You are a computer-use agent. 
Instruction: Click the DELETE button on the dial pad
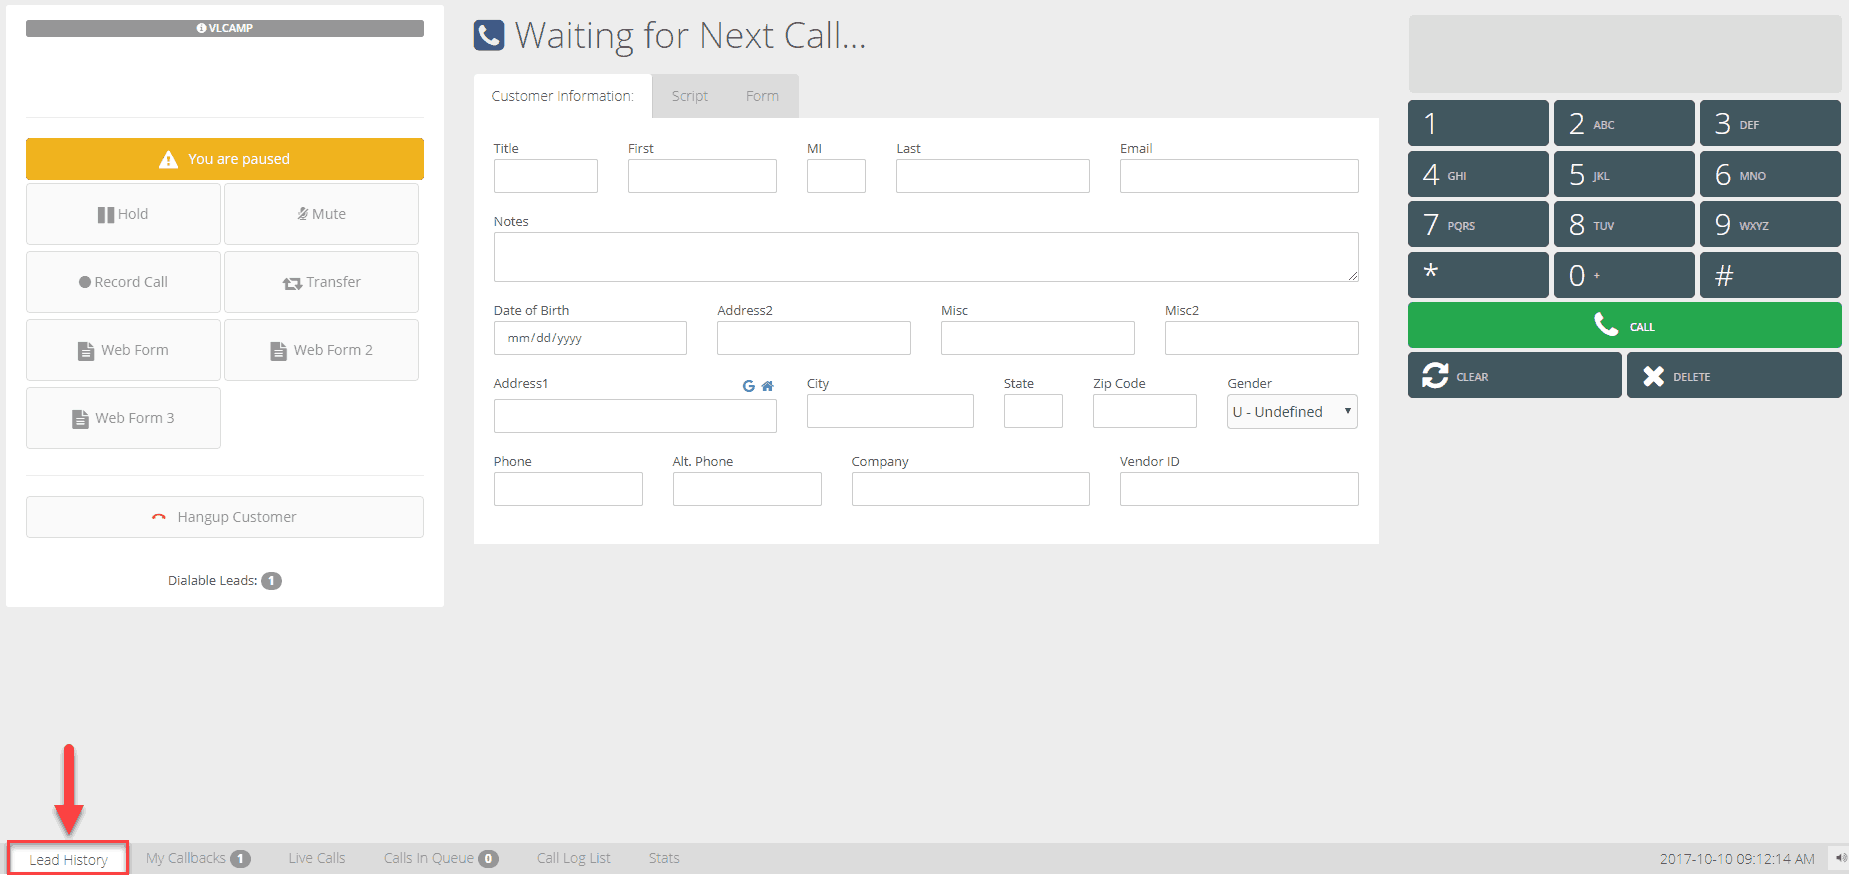tap(1733, 376)
